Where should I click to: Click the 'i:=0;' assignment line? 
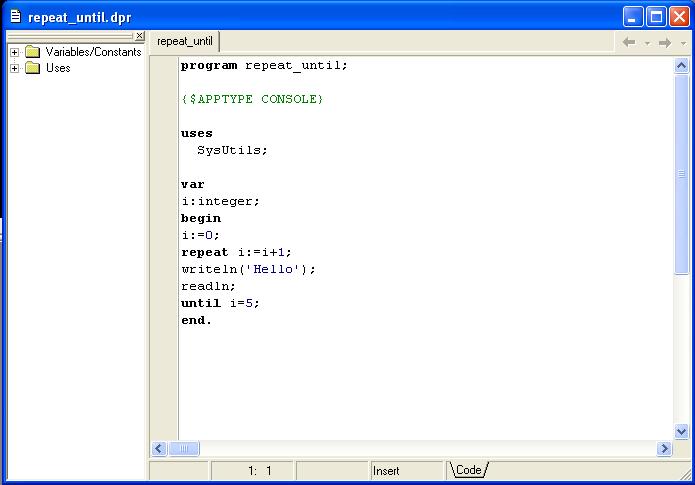[x=200, y=235]
